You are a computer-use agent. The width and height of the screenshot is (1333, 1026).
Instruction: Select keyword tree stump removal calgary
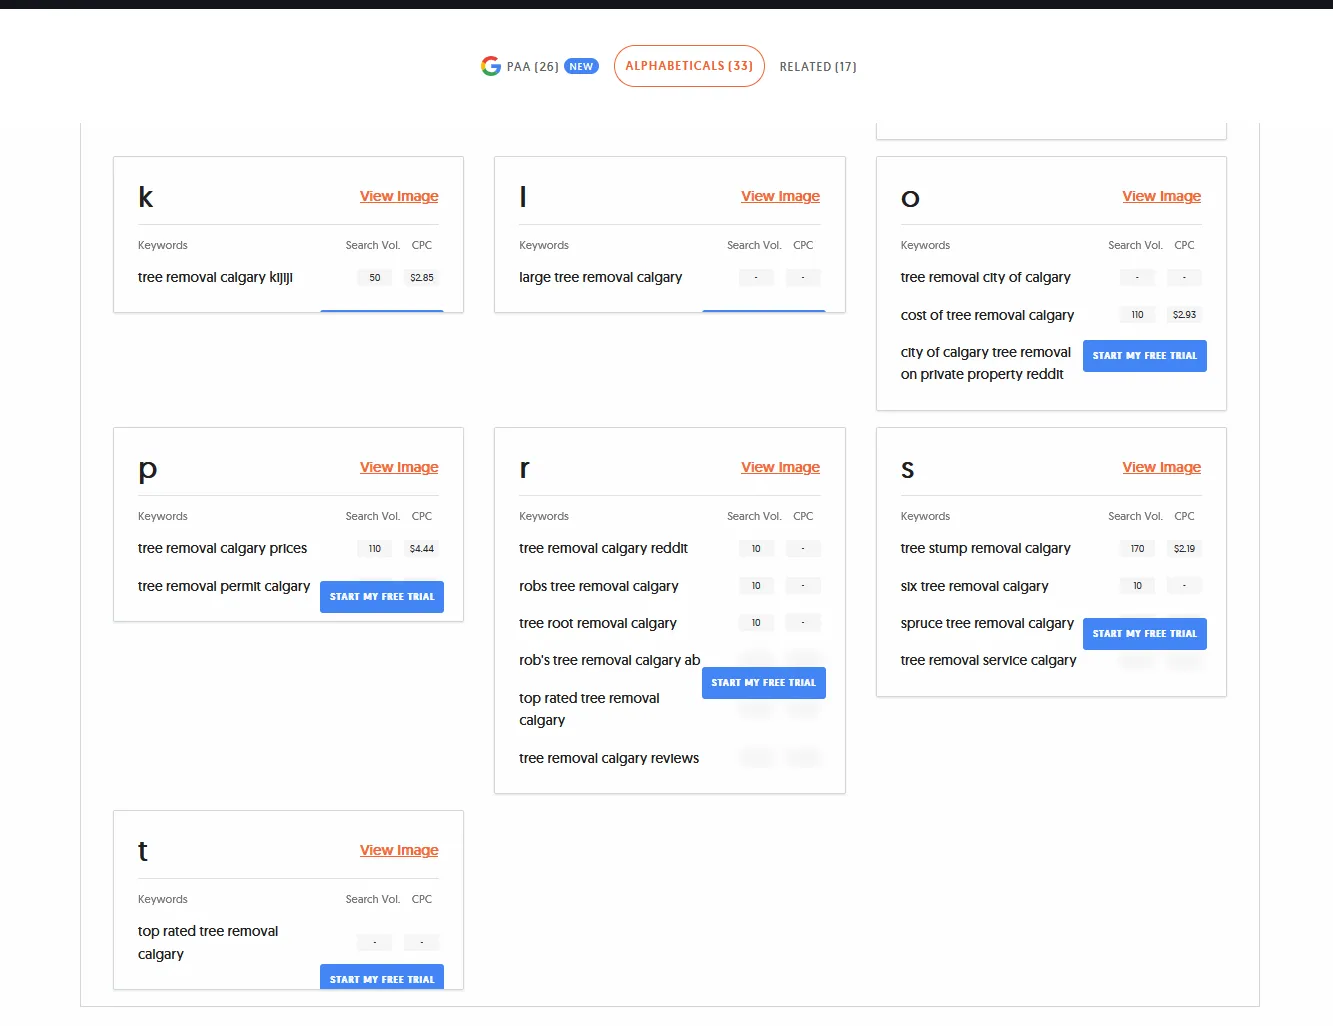(x=985, y=548)
